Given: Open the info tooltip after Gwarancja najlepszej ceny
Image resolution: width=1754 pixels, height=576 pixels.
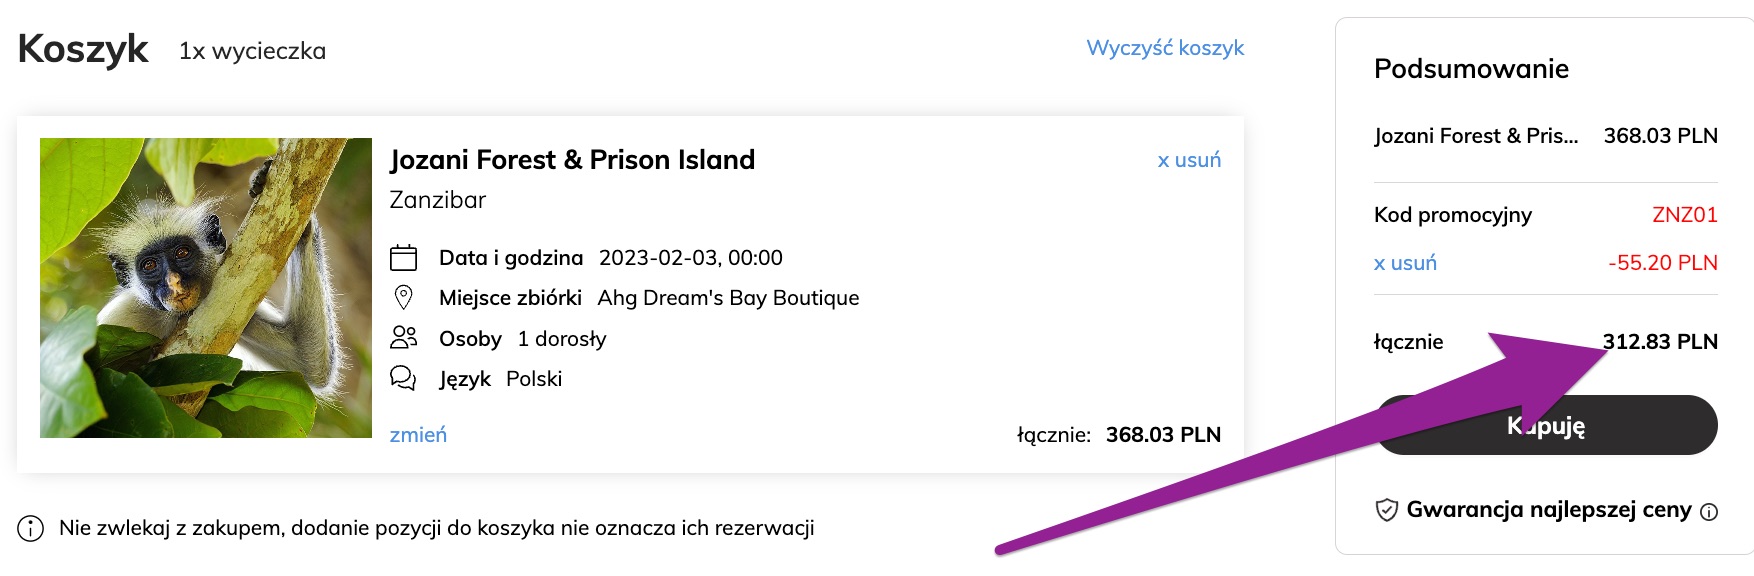Looking at the screenshot, I should (1709, 512).
